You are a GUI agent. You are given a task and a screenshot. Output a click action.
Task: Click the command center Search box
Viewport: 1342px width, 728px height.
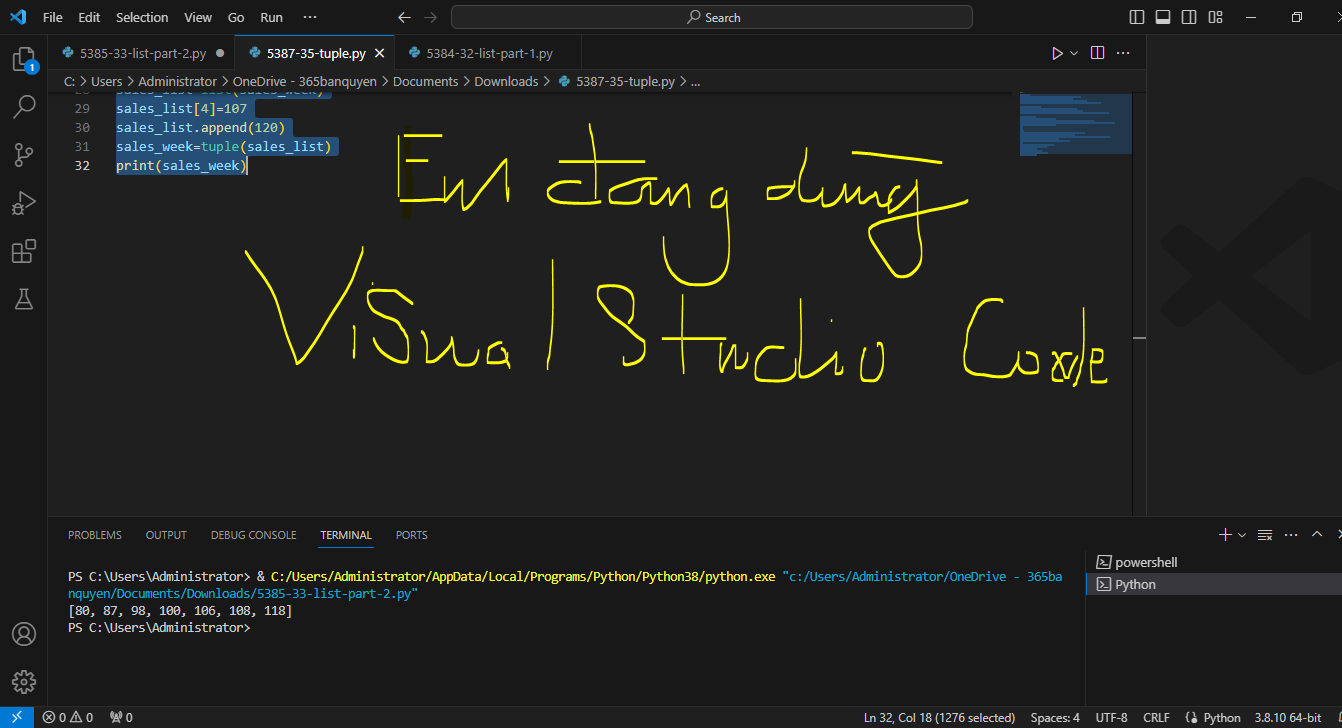point(712,17)
